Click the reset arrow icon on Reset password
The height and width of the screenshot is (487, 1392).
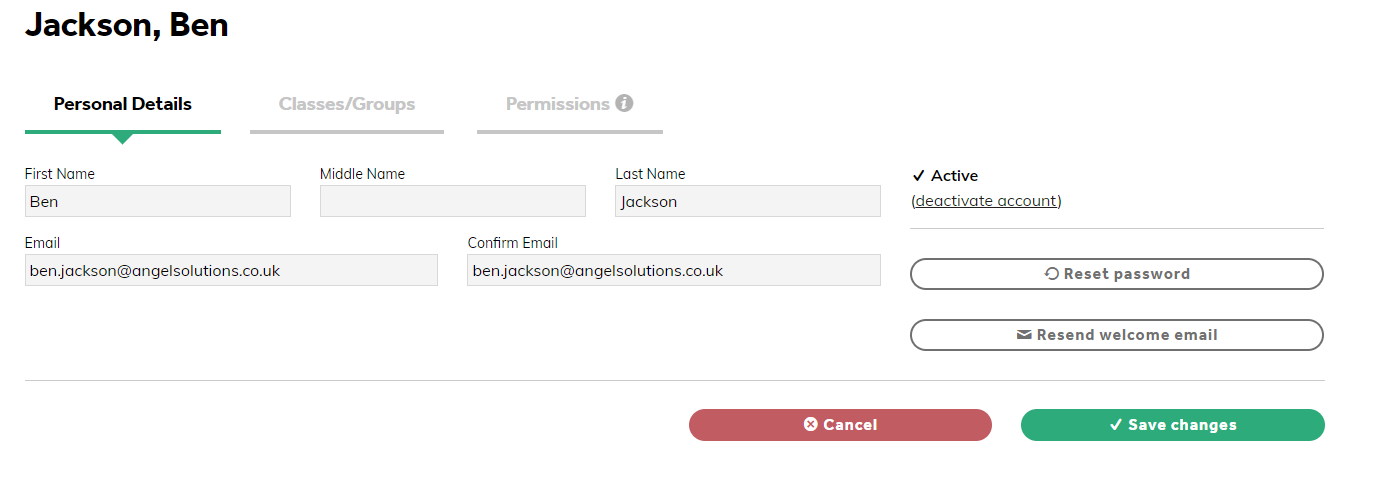coord(1052,274)
